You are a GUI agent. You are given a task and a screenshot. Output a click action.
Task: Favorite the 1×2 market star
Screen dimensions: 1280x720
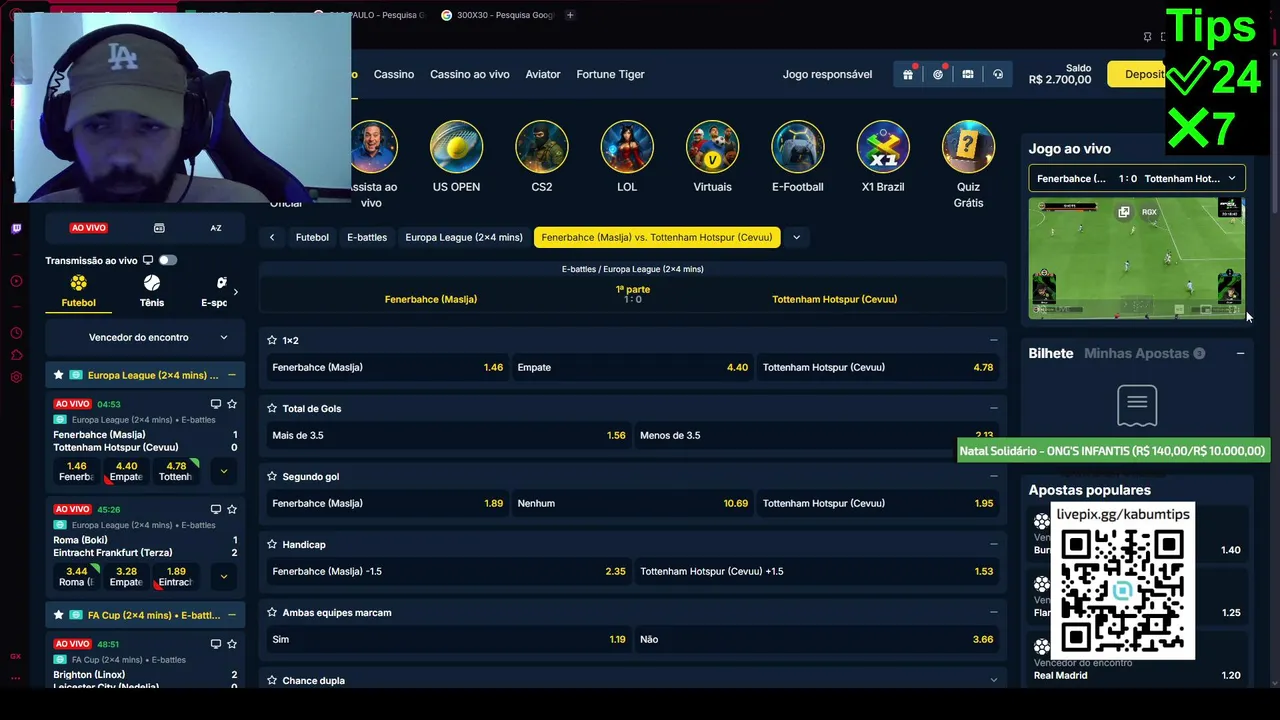pyautogui.click(x=272, y=340)
